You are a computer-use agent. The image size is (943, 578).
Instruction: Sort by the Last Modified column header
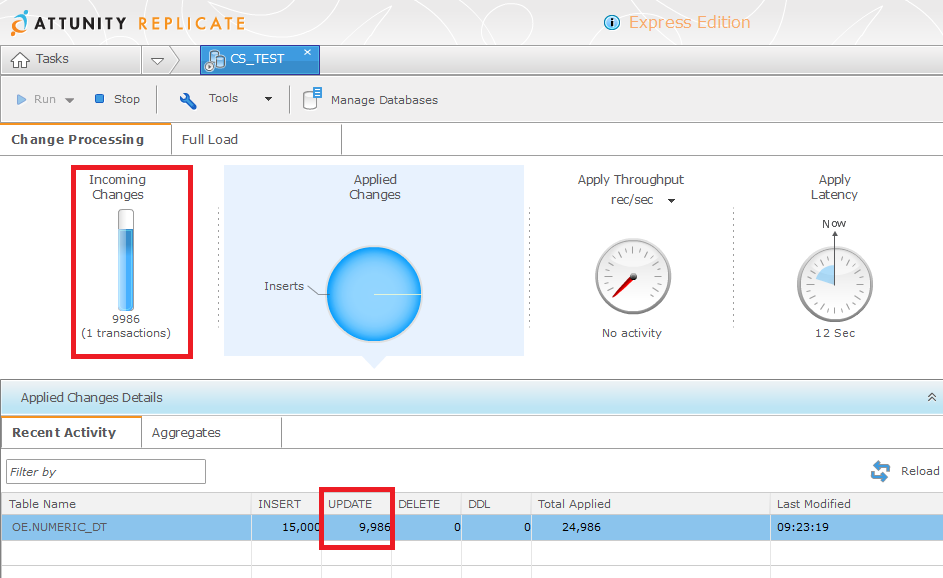point(856,504)
